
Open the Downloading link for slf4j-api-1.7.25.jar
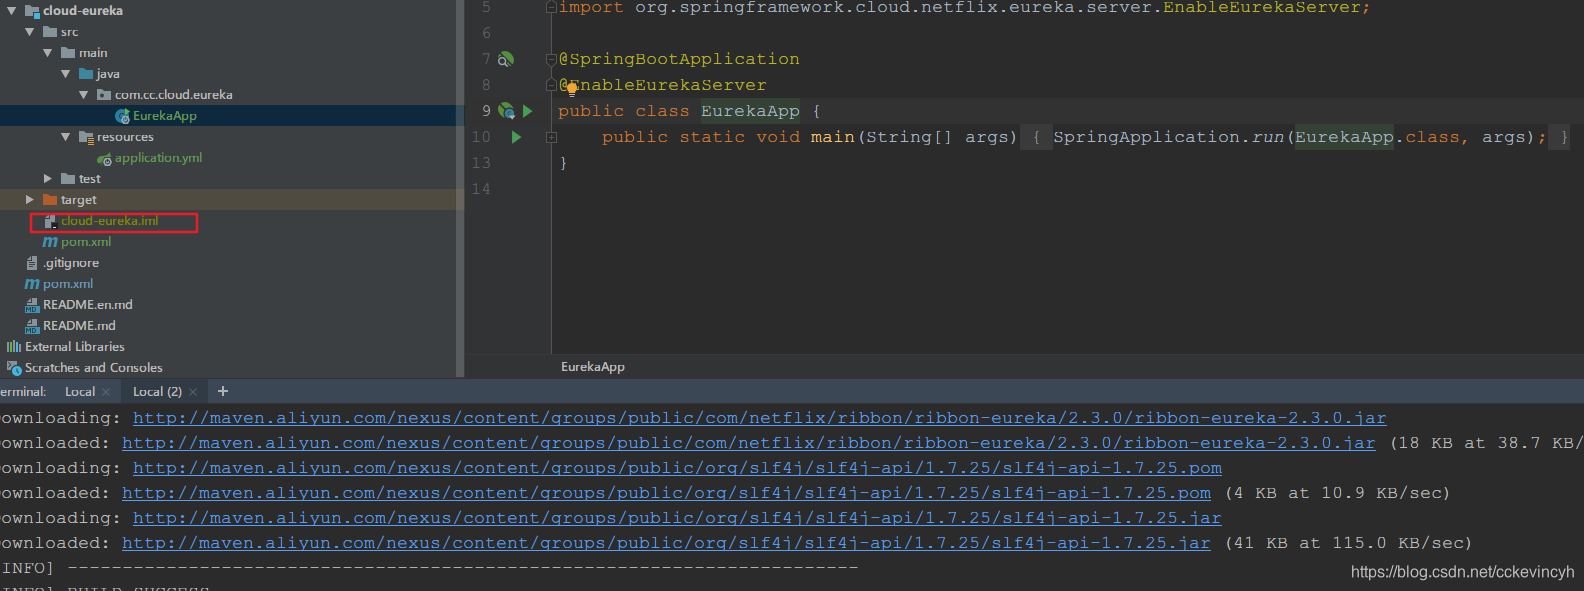pyautogui.click(x=677, y=518)
